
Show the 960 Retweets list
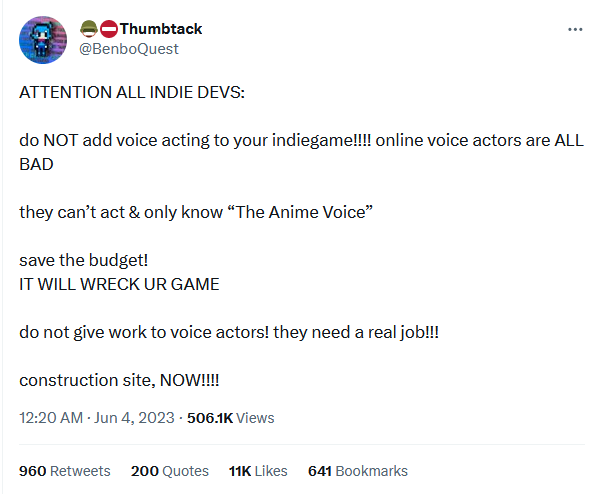pos(65,470)
